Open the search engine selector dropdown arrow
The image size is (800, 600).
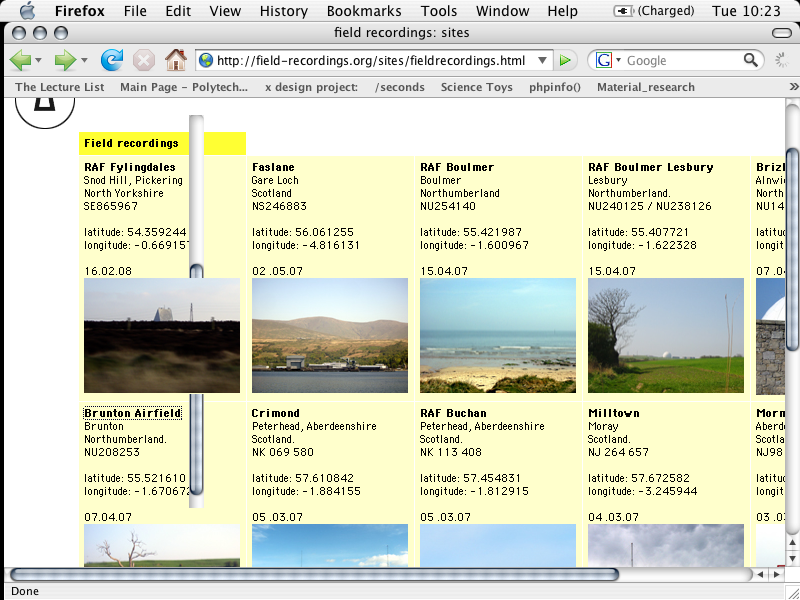click(618, 60)
